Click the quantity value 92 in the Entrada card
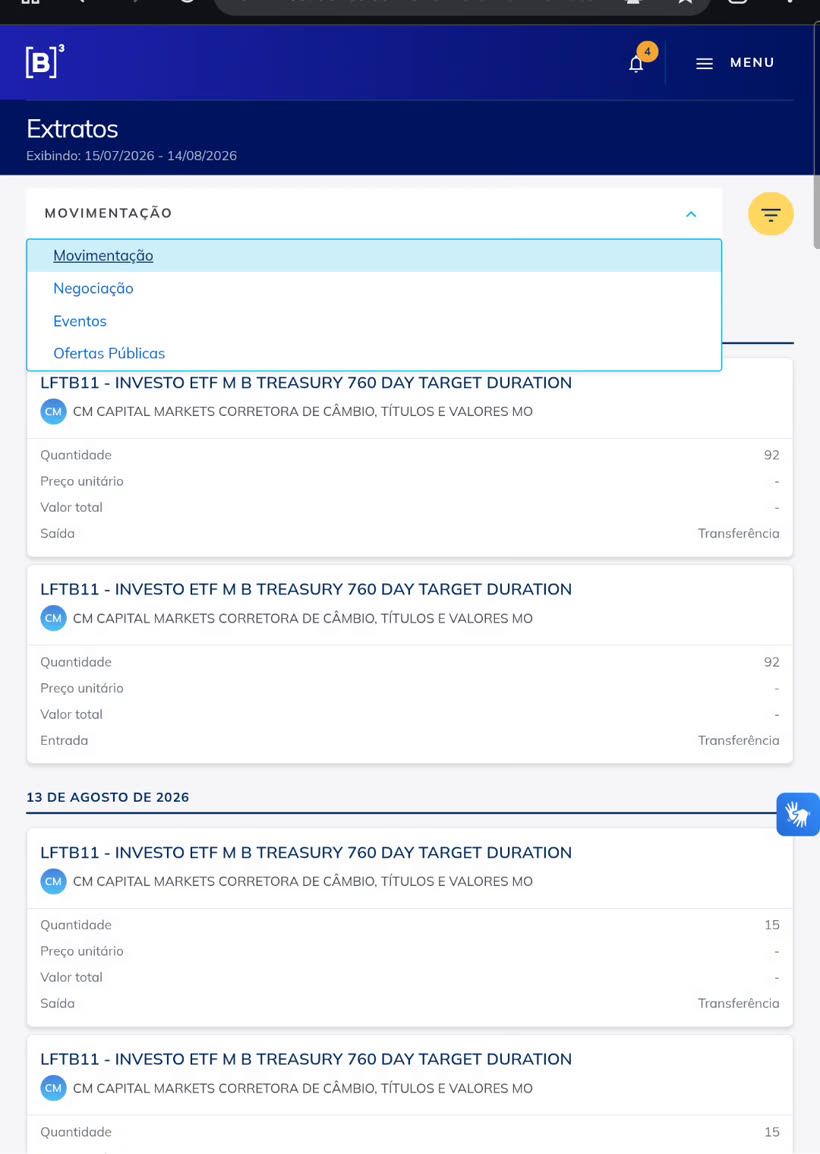 tap(771, 662)
